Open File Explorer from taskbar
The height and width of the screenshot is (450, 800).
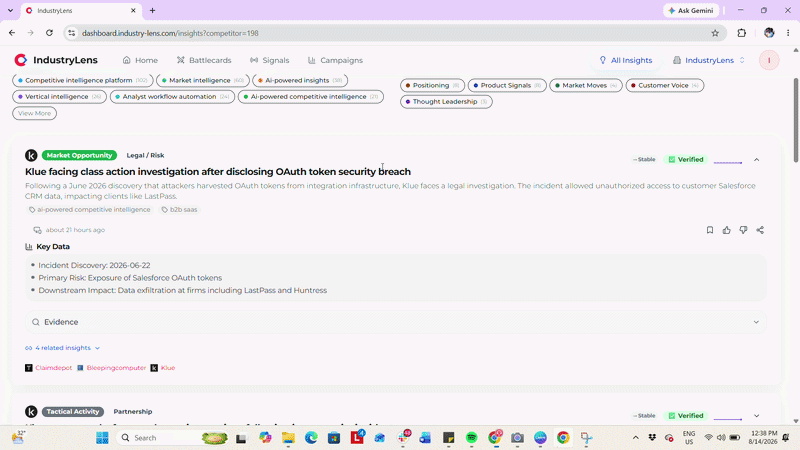click(288, 438)
